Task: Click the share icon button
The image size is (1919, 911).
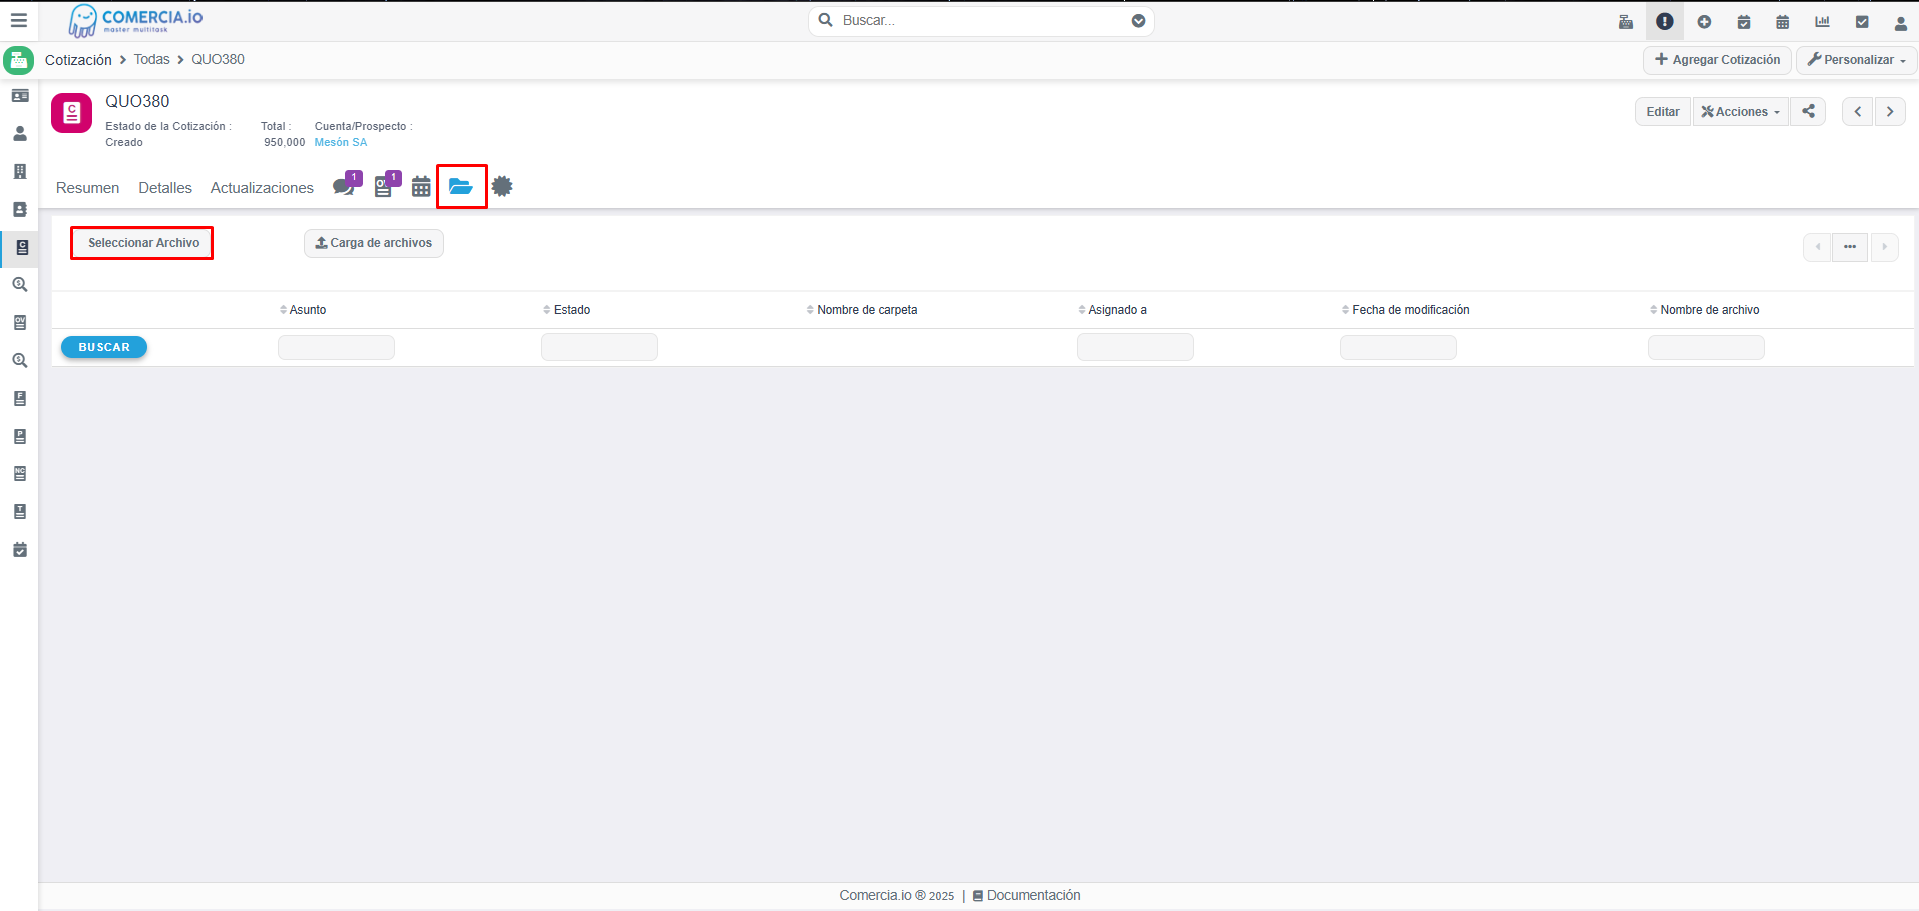Action: pyautogui.click(x=1808, y=111)
